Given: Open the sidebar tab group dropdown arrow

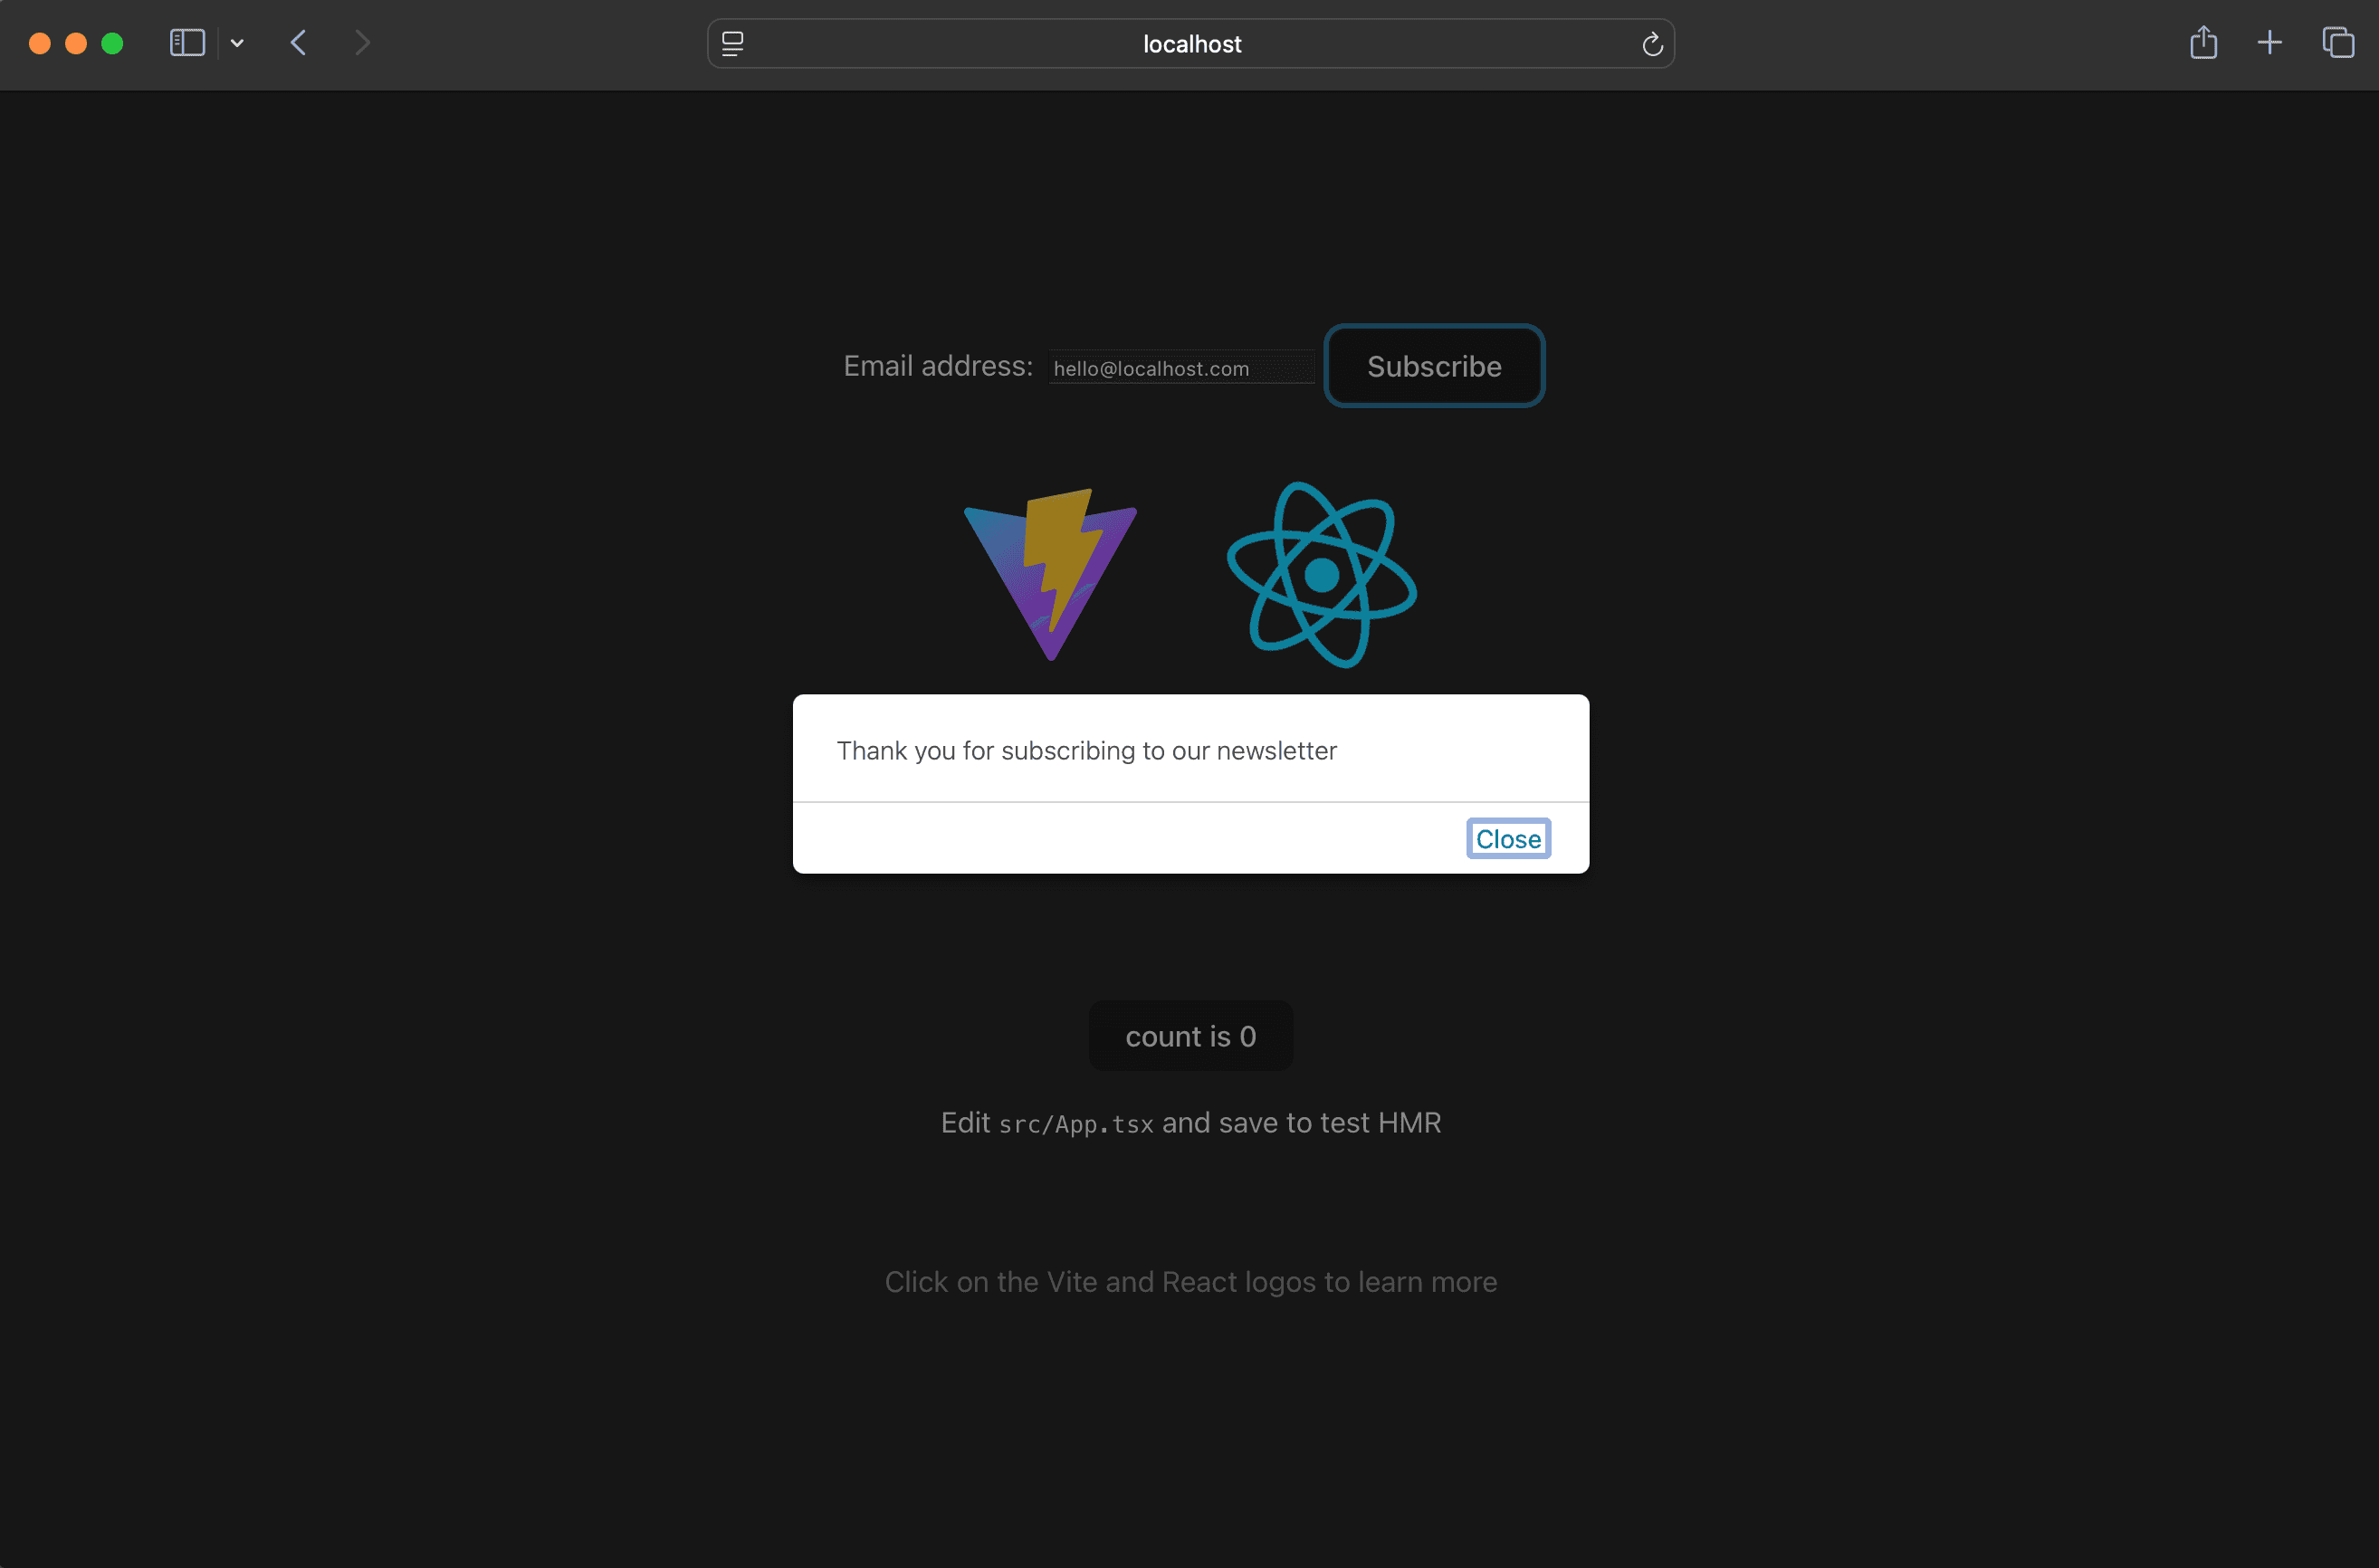Looking at the screenshot, I should 237,43.
